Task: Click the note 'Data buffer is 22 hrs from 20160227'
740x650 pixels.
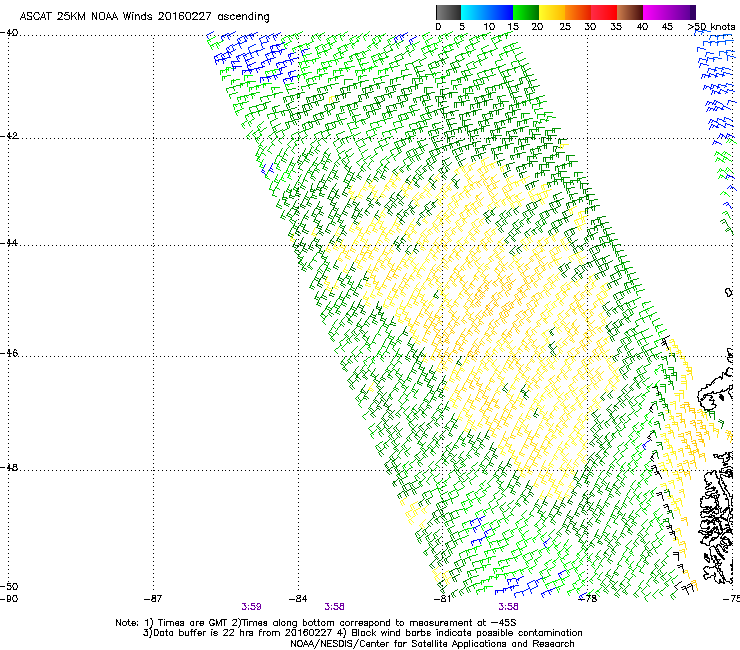Action: (242, 633)
